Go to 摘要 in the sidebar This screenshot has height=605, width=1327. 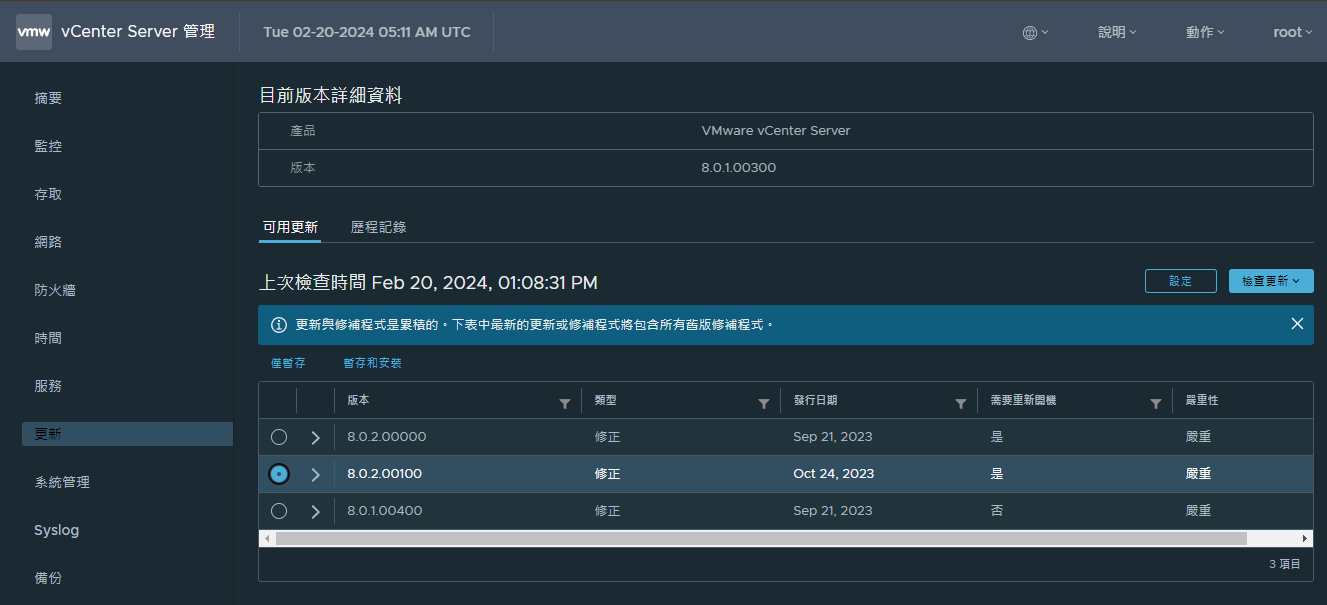coord(48,98)
